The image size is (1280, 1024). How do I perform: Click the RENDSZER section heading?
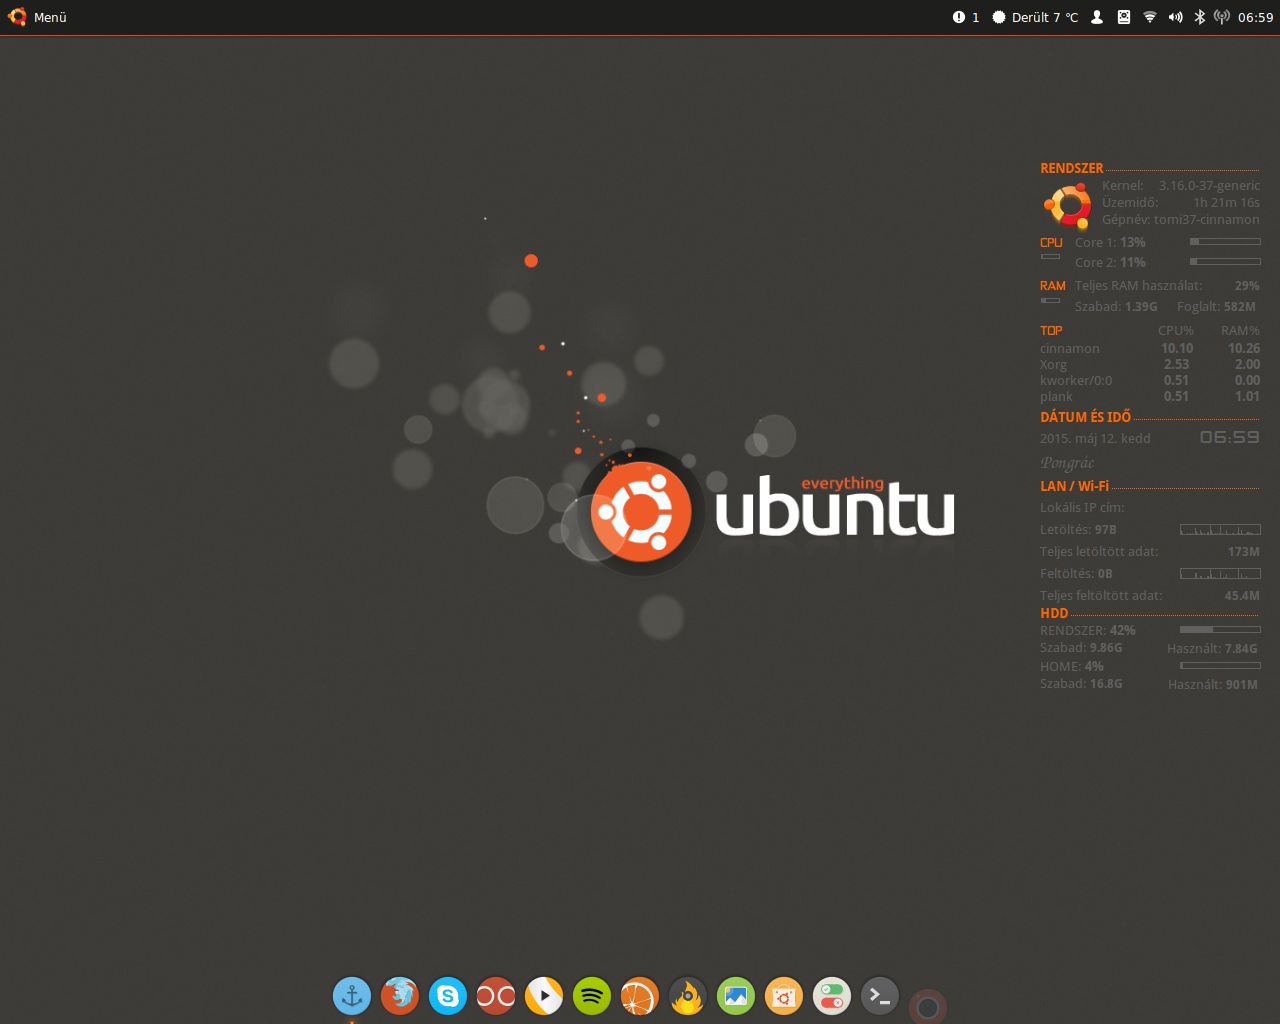pos(1072,168)
